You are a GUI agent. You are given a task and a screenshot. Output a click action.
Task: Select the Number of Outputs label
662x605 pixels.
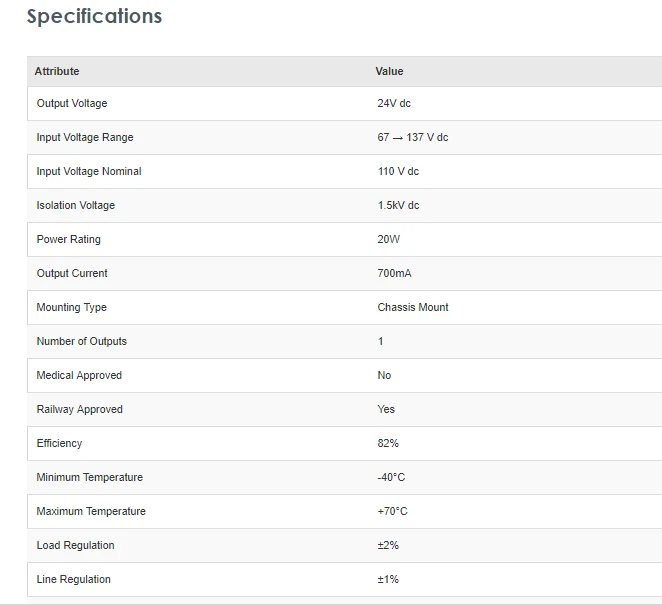tap(82, 341)
